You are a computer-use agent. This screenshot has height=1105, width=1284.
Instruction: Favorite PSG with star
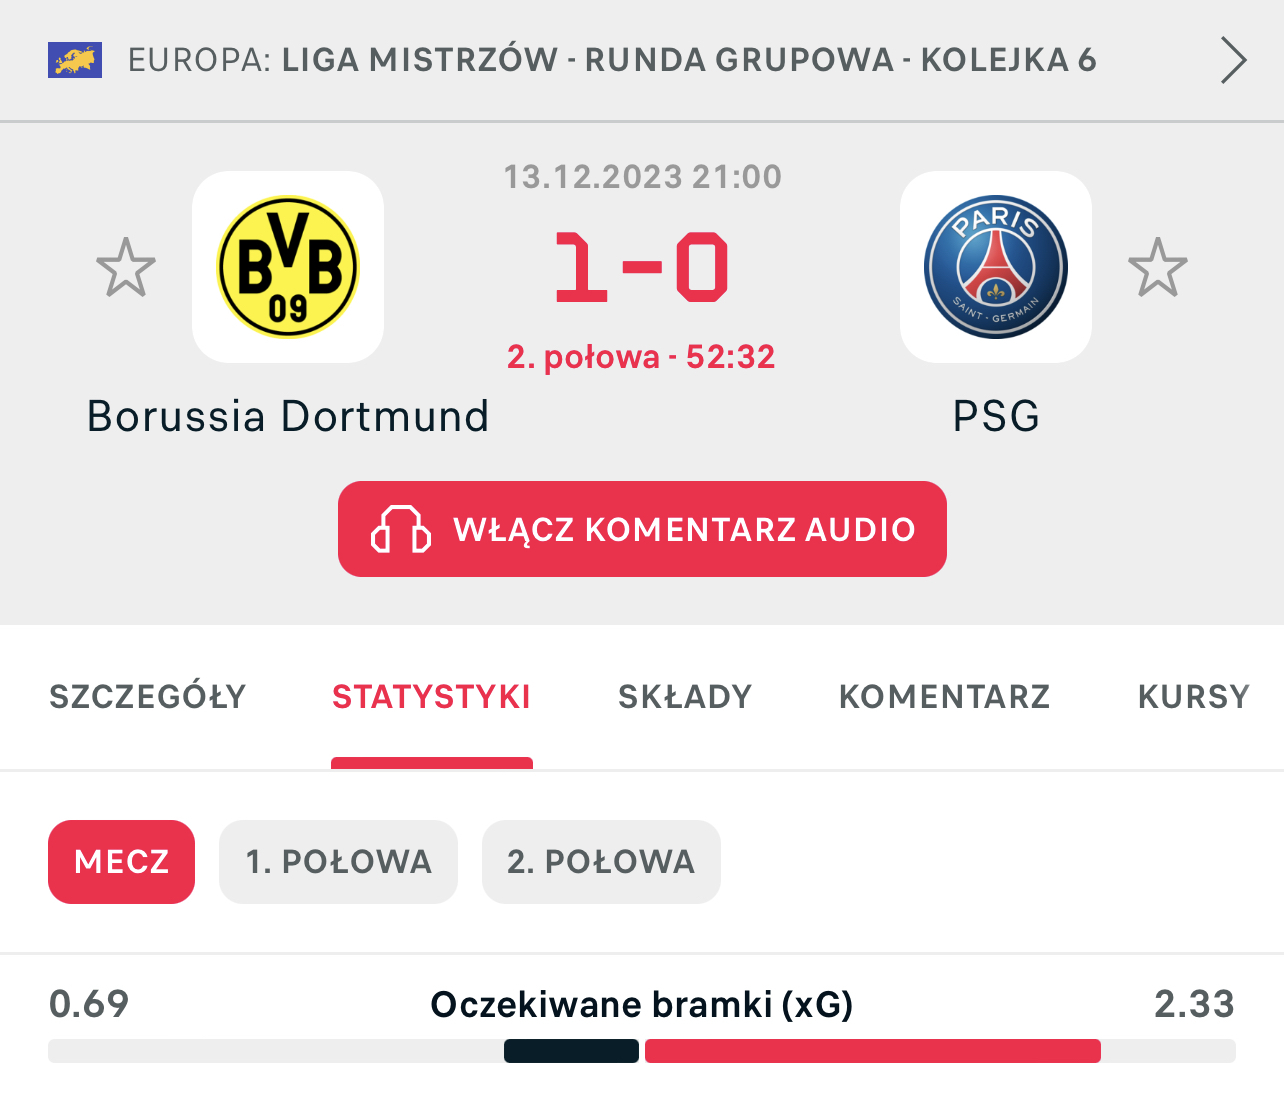tap(1157, 268)
